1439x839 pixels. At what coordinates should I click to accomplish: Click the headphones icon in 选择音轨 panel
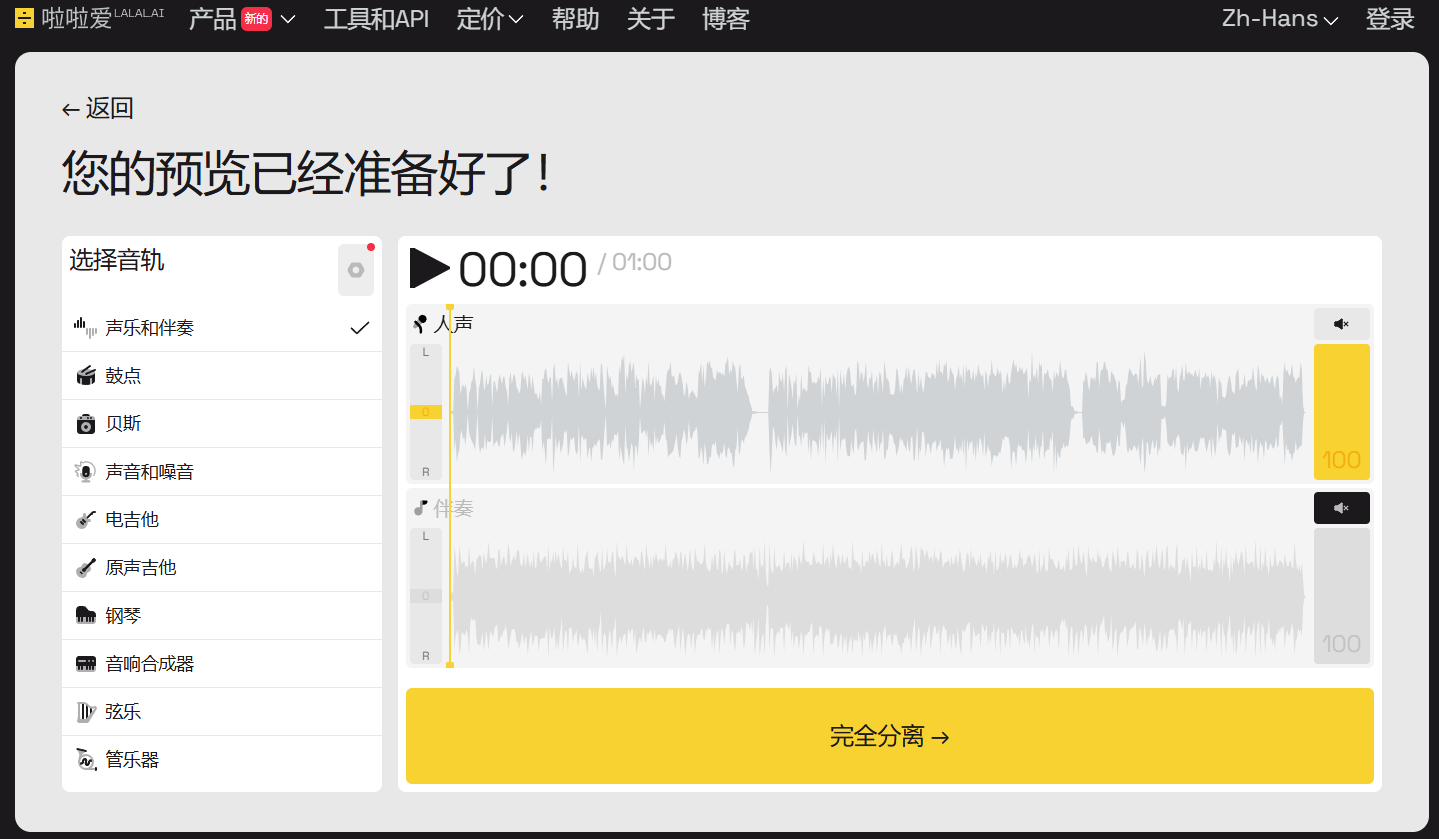(355, 268)
